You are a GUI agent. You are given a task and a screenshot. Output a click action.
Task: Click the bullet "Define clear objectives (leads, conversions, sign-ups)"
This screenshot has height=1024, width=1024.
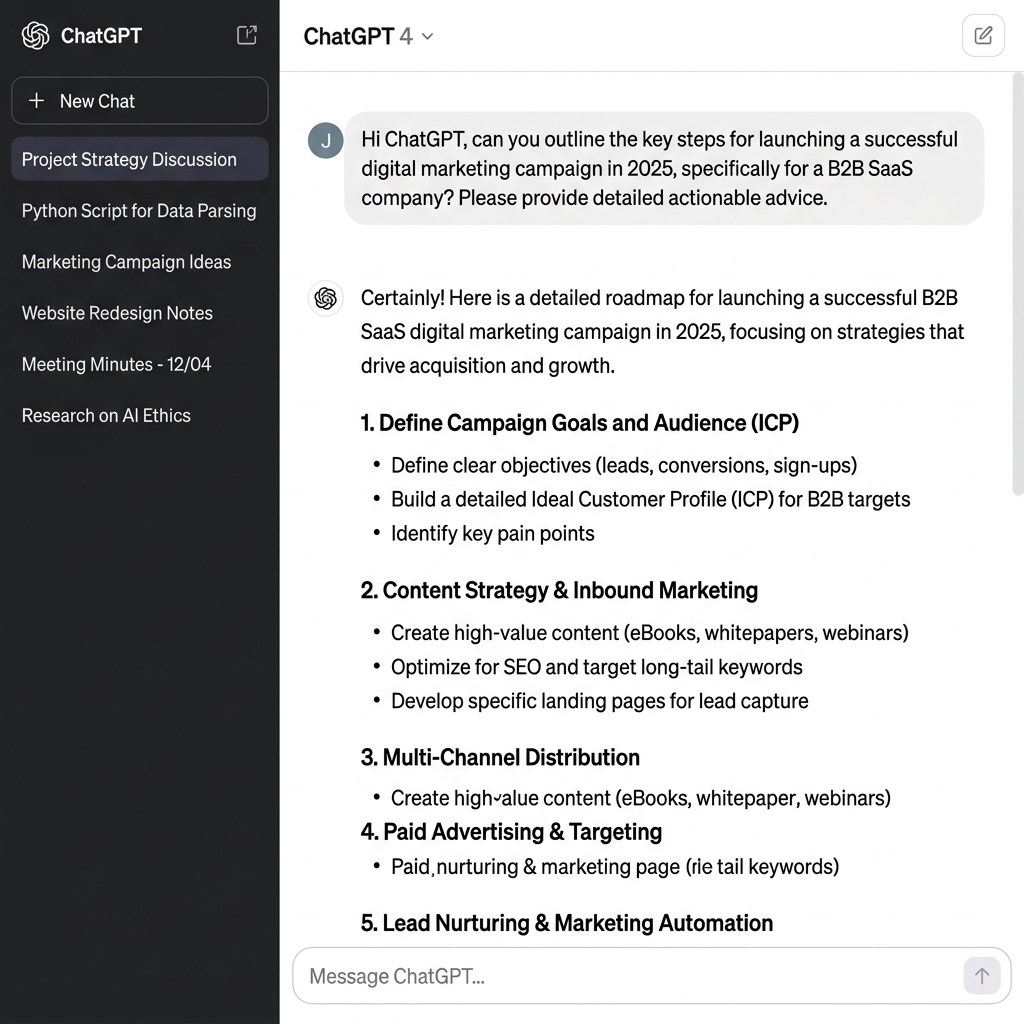pyautogui.click(x=624, y=465)
